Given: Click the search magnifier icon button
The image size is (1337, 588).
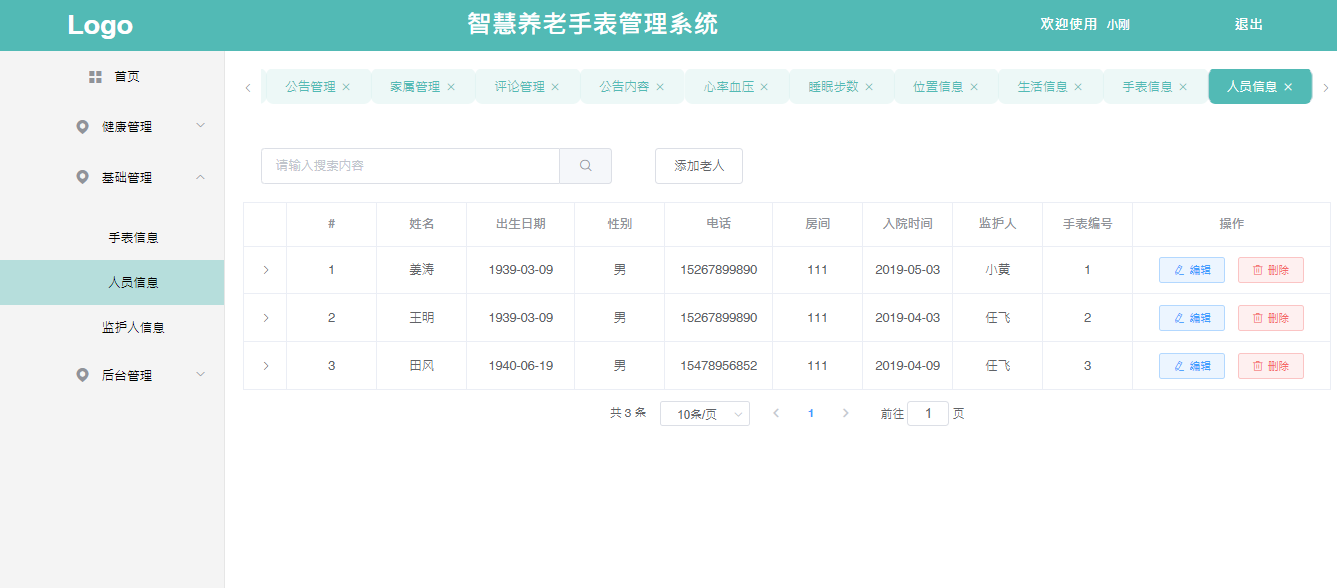Looking at the screenshot, I should coord(586,166).
